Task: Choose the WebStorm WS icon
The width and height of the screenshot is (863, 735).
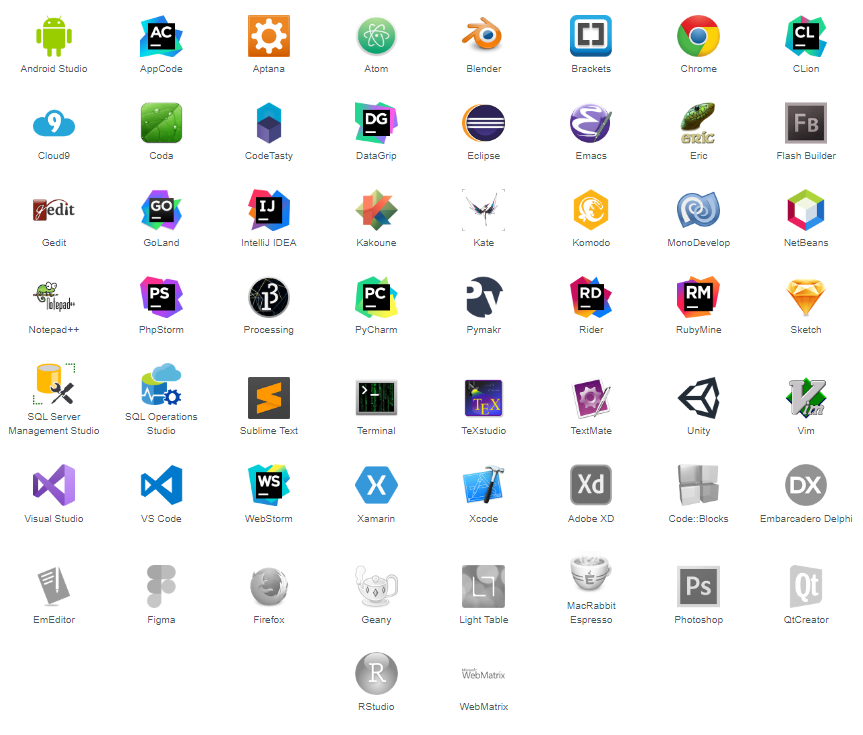Action: tap(269, 485)
